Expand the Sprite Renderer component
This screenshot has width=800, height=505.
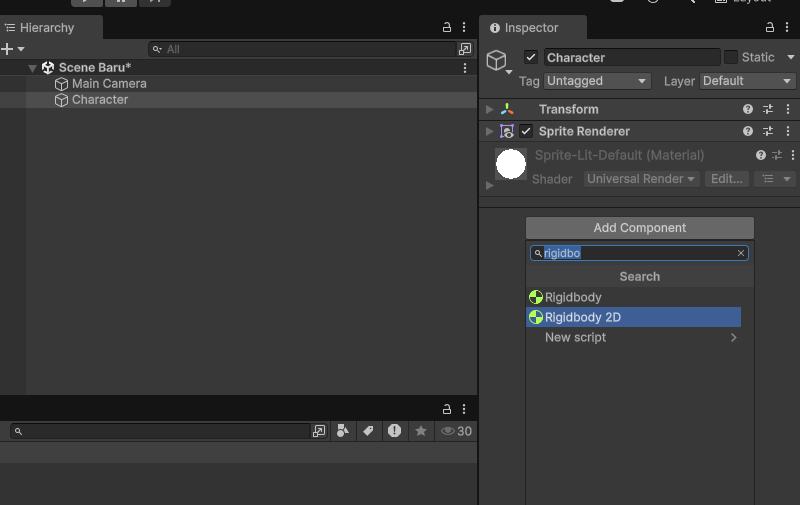(489, 132)
